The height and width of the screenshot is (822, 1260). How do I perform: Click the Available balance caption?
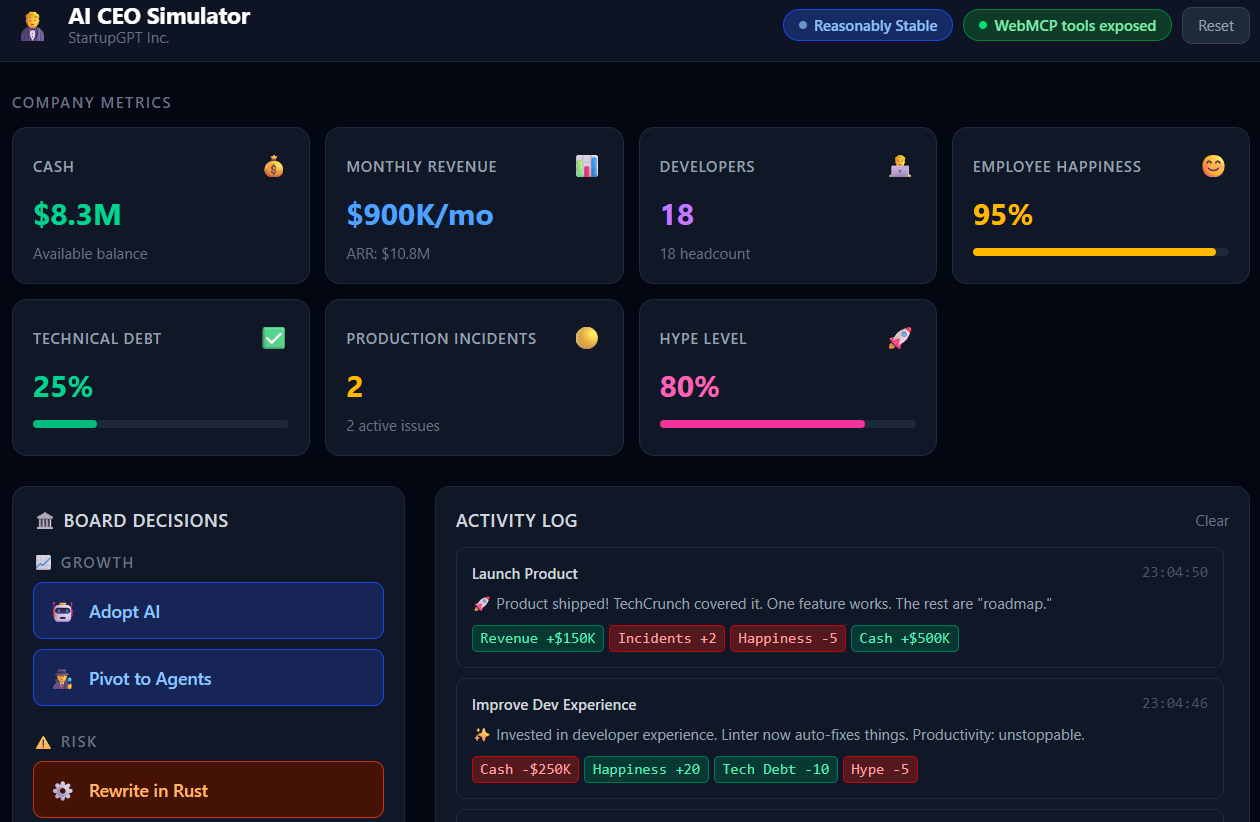click(x=90, y=254)
